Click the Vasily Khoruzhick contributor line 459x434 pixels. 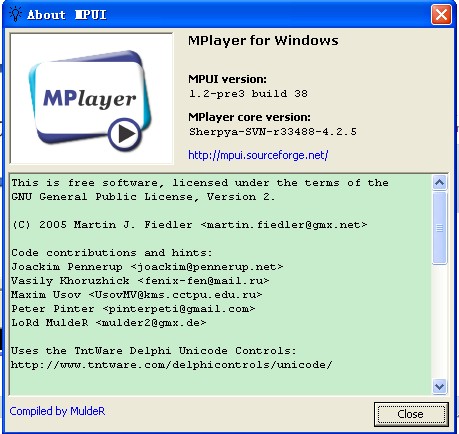click(140, 281)
